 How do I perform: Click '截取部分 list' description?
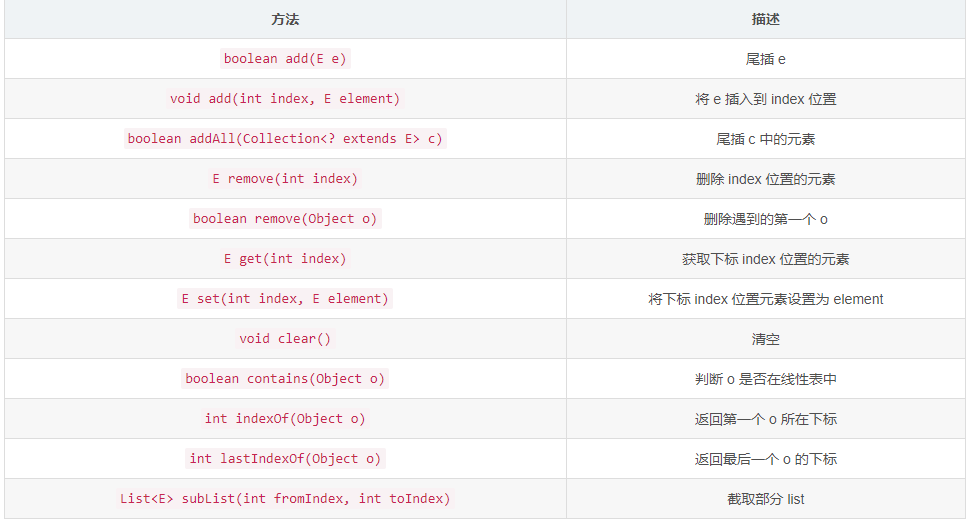[x=765, y=499]
